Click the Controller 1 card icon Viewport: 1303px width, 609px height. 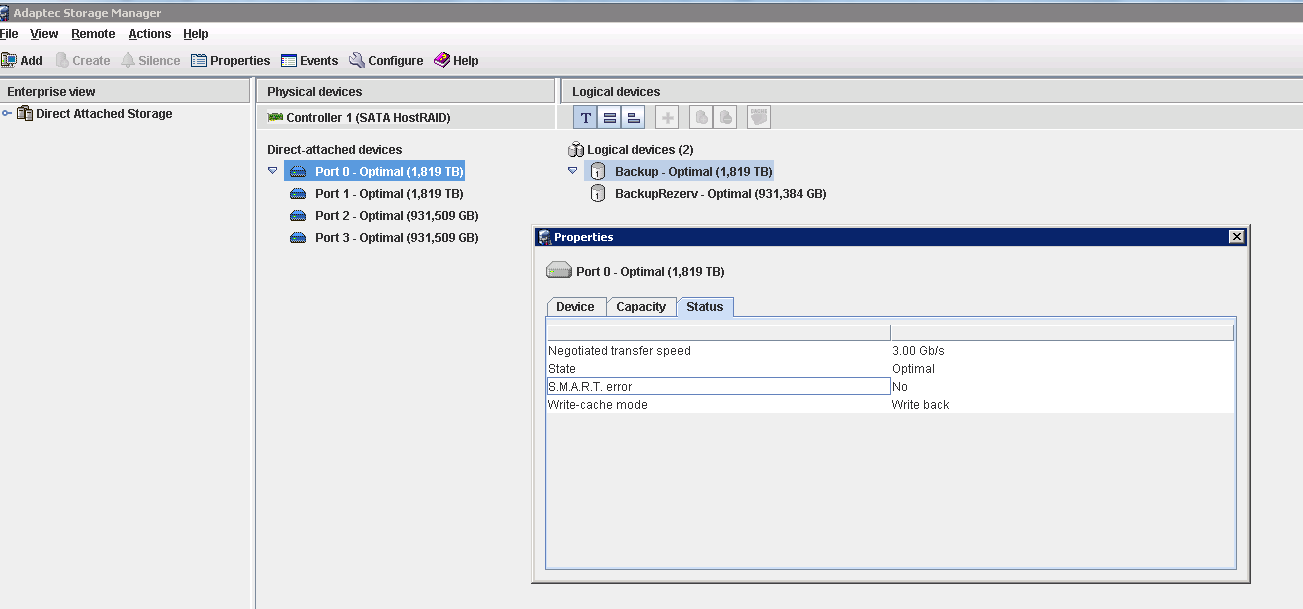pos(275,118)
